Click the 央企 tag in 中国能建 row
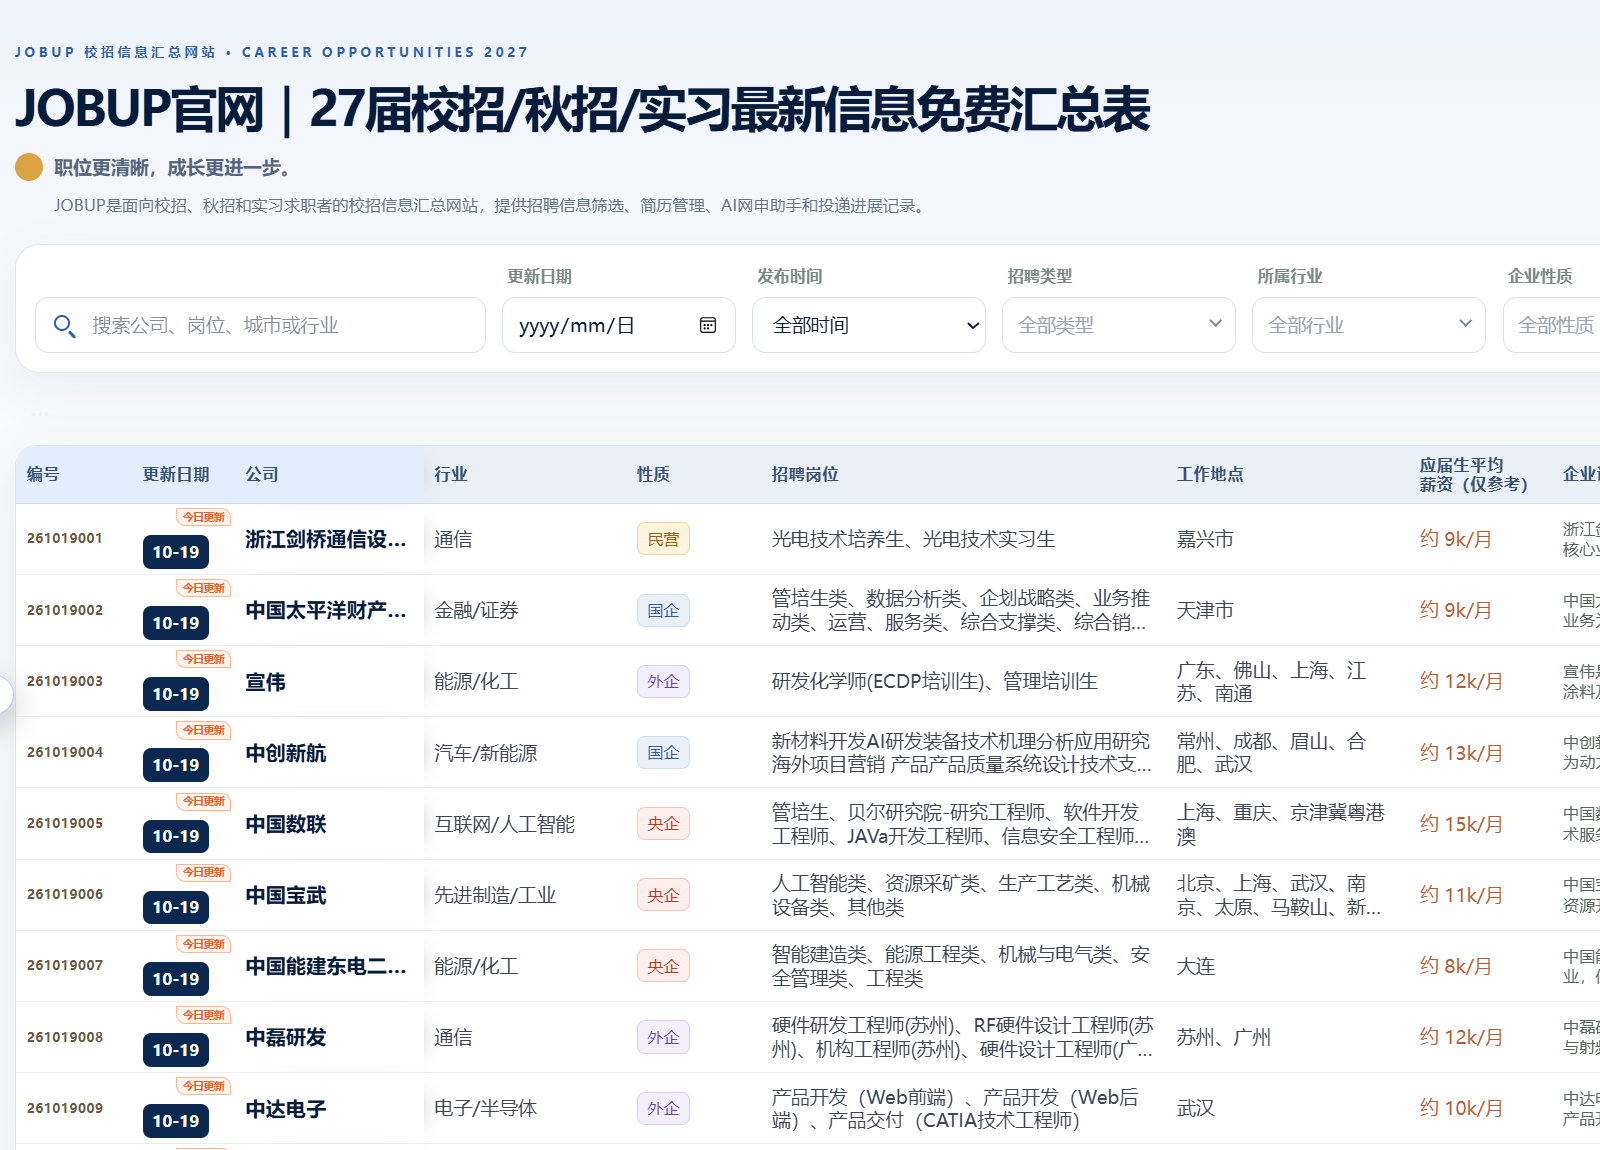This screenshot has height=1150, width=1600. tap(663, 966)
